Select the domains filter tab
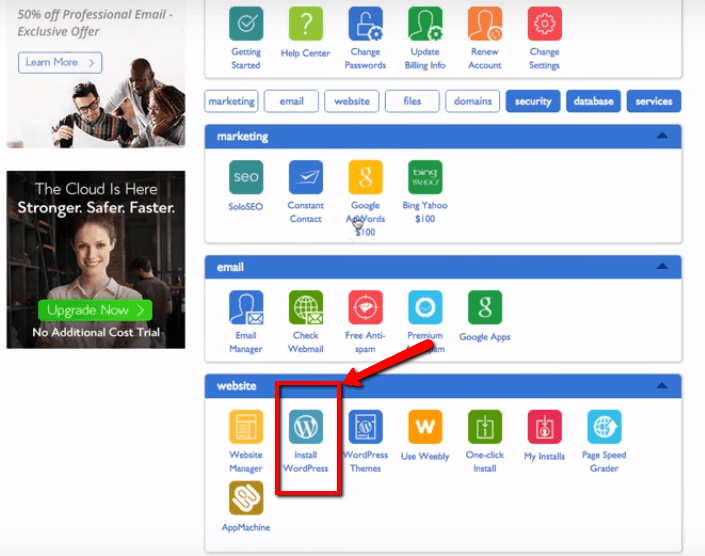 pyautogui.click(x=473, y=101)
